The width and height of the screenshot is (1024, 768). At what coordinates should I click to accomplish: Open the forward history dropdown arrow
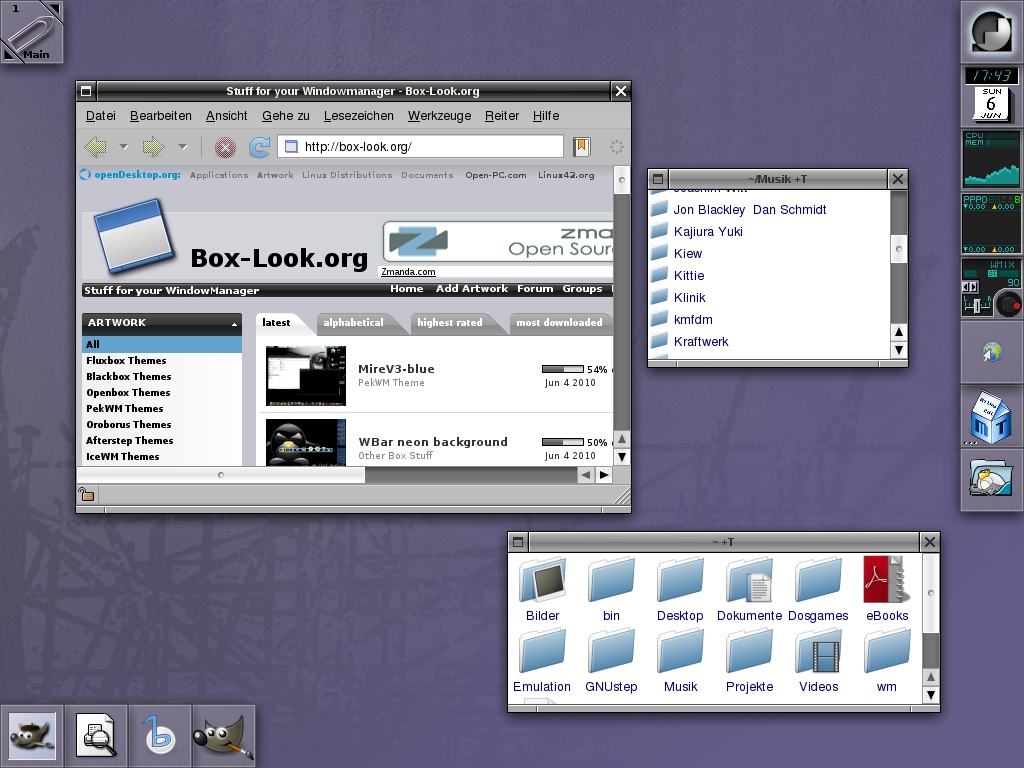[x=183, y=148]
